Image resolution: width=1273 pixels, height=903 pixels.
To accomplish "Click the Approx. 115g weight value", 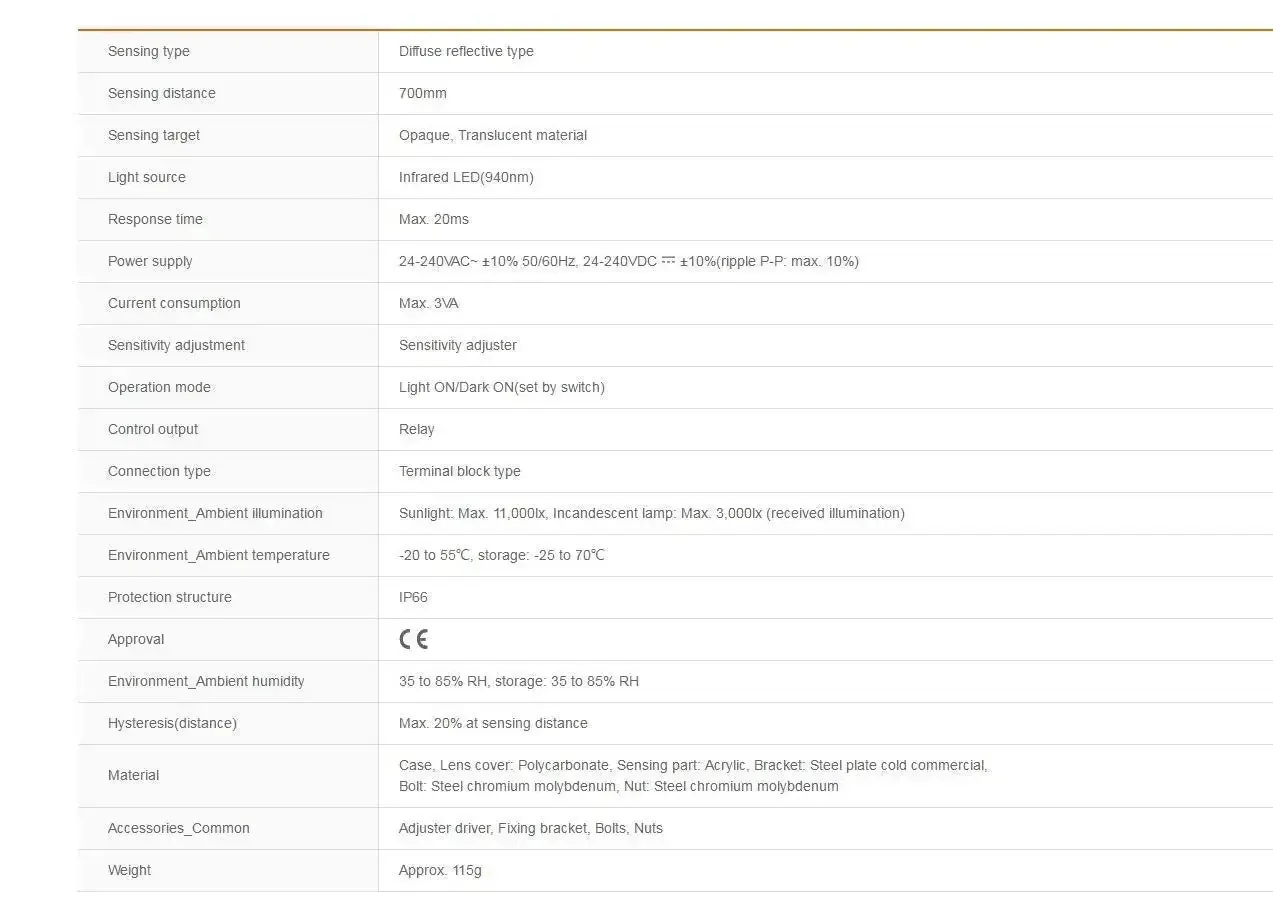I will pyautogui.click(x=440, y=870).
